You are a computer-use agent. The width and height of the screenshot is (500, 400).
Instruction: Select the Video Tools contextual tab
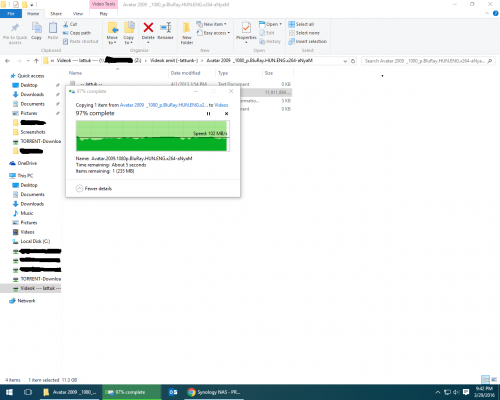104,4
